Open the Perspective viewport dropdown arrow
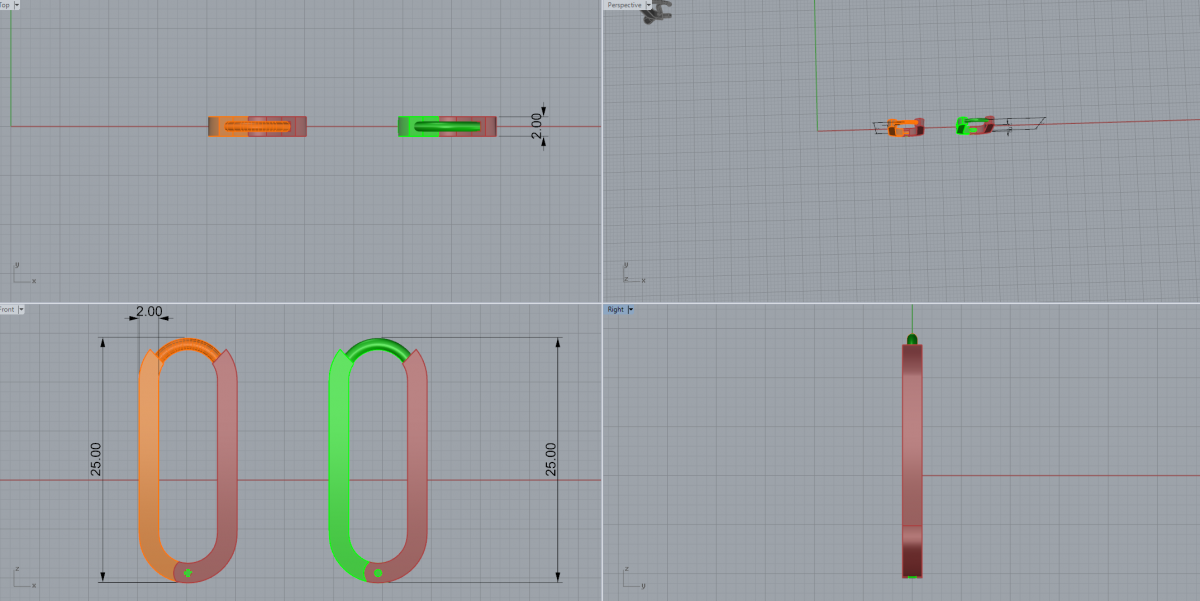Viewport: 1200px width, 601px height. 648,5
